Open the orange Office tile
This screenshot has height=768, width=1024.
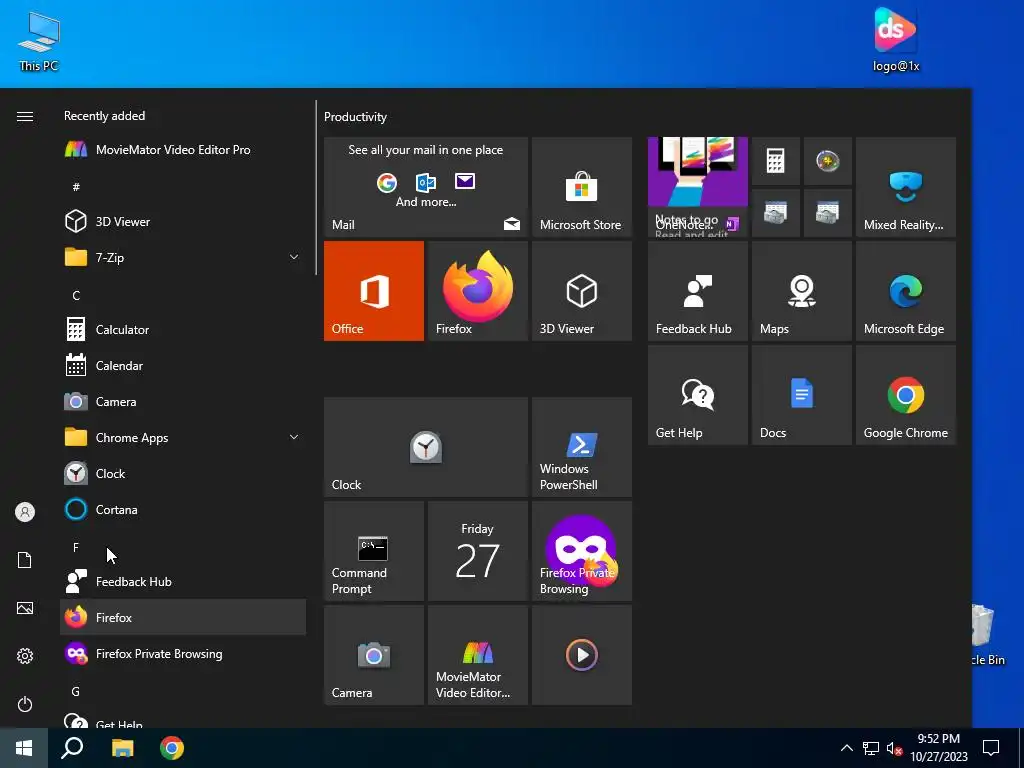(374, 291)
